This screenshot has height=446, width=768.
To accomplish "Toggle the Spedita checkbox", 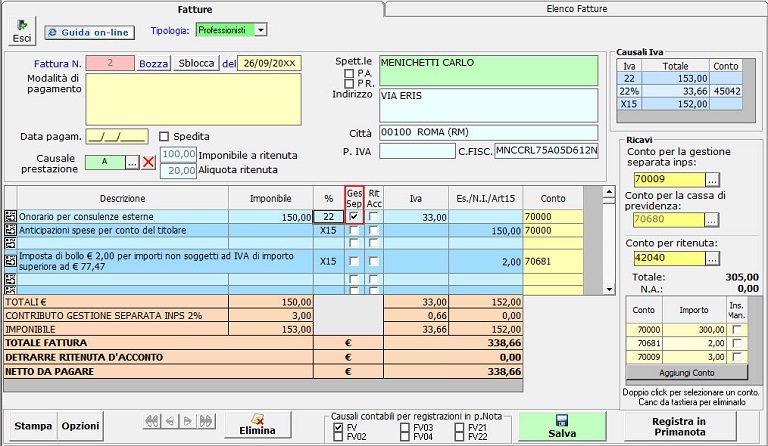I will click(165, 137).
